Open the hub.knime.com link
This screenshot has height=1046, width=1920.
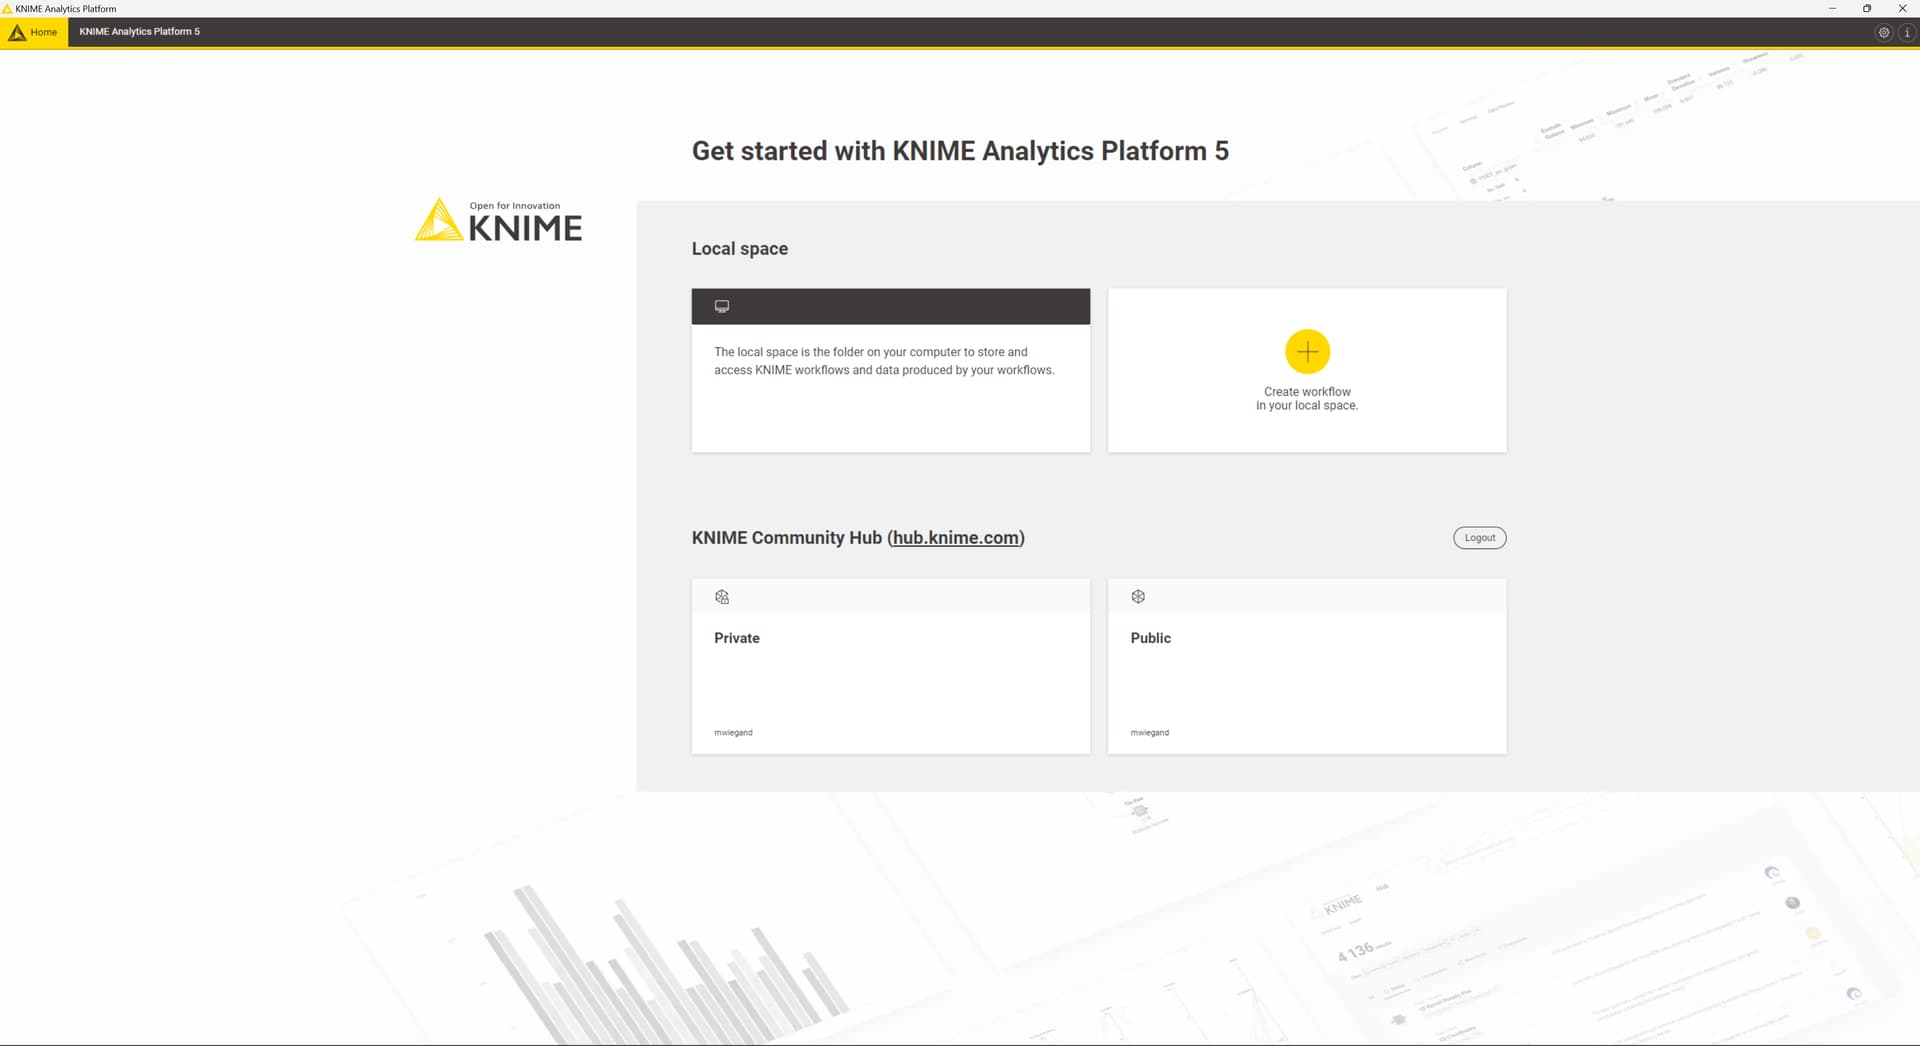coord(956,538)
